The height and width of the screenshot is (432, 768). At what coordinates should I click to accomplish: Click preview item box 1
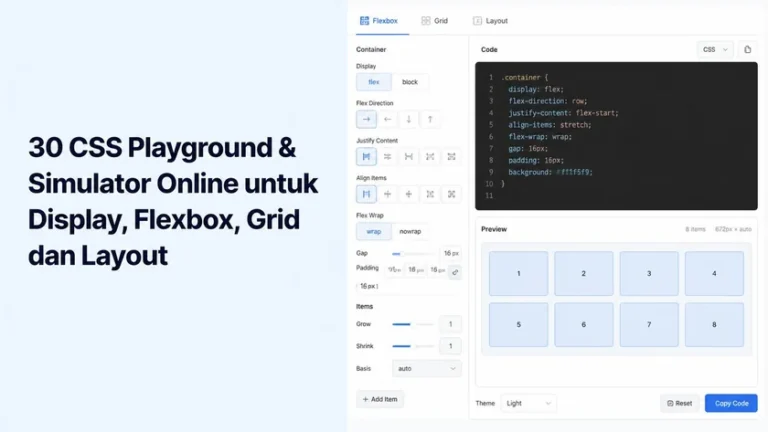point(518,273)
